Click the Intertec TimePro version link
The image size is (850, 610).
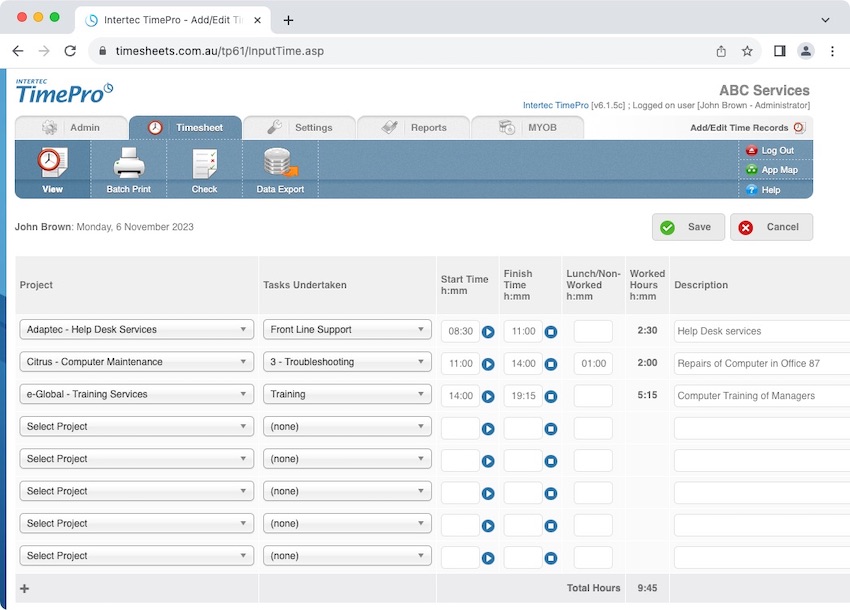[x=556, y=105]
